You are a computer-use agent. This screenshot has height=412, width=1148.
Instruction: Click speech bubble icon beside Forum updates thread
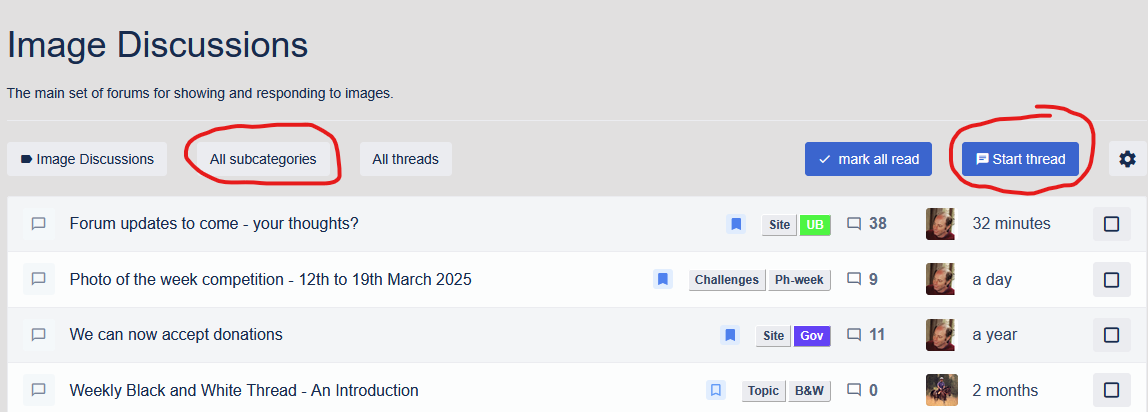tap(39, 224)
